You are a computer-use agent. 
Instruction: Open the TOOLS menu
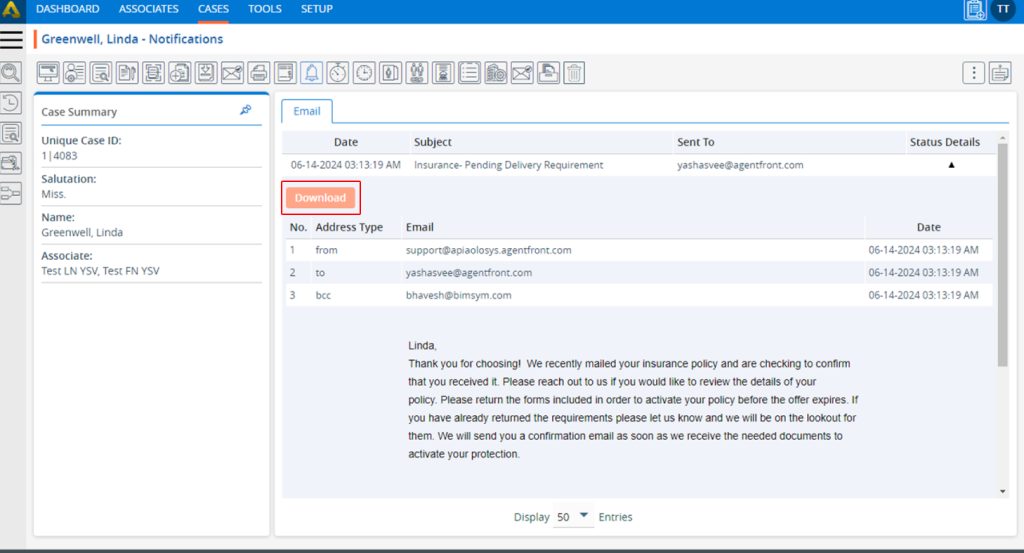265,9
